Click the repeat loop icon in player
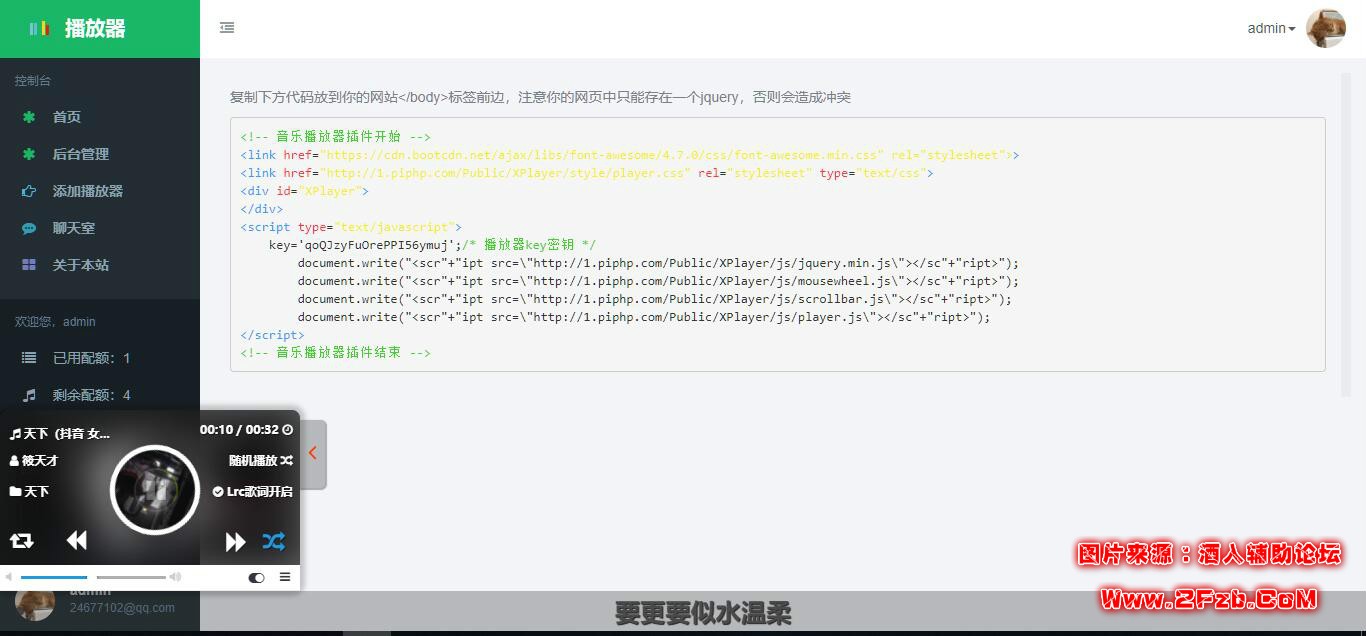This screenshot has width=1366, height=636. click(22, 541)
